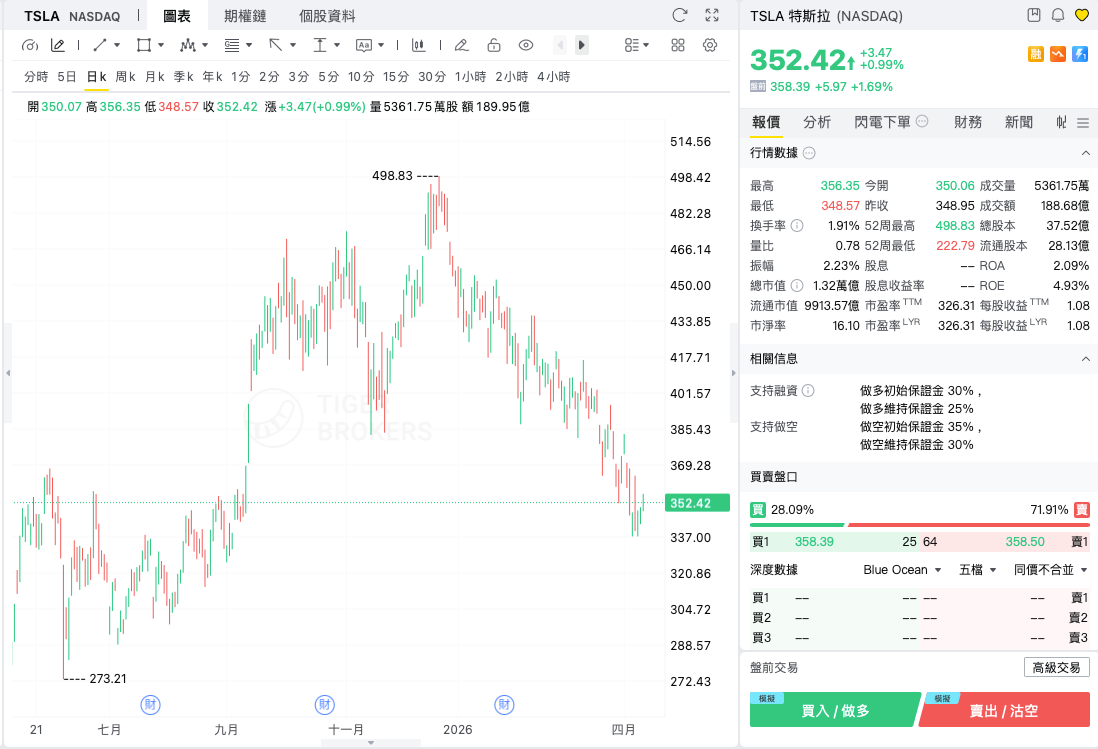Screen dimensions: 1098x749
Task: Select the text annotation tool
Action: pyautogui.click(x=363, y=46)
